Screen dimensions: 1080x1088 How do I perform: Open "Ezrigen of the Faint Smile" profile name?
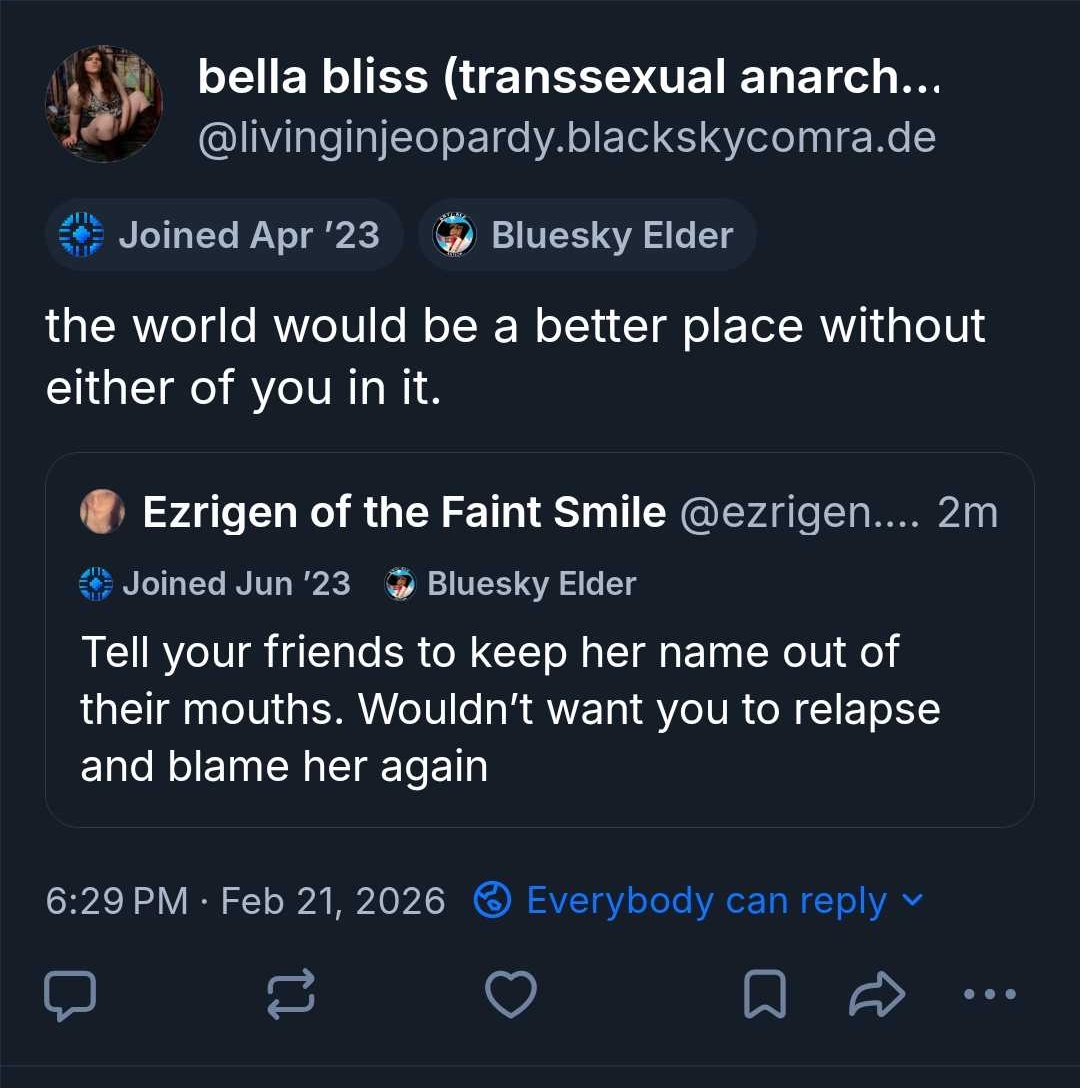point(404,513)
